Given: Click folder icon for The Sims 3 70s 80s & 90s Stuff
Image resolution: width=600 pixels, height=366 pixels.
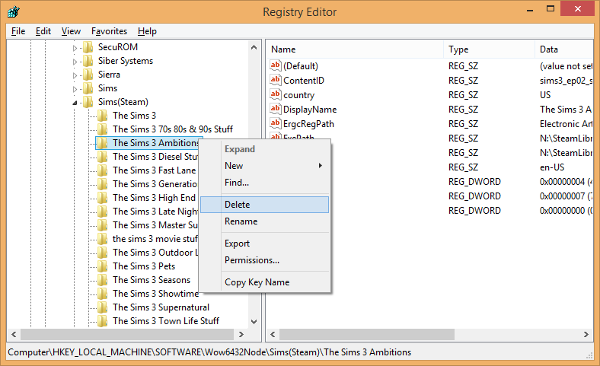Looking at the screenshot, I should [x=102, y=129].
